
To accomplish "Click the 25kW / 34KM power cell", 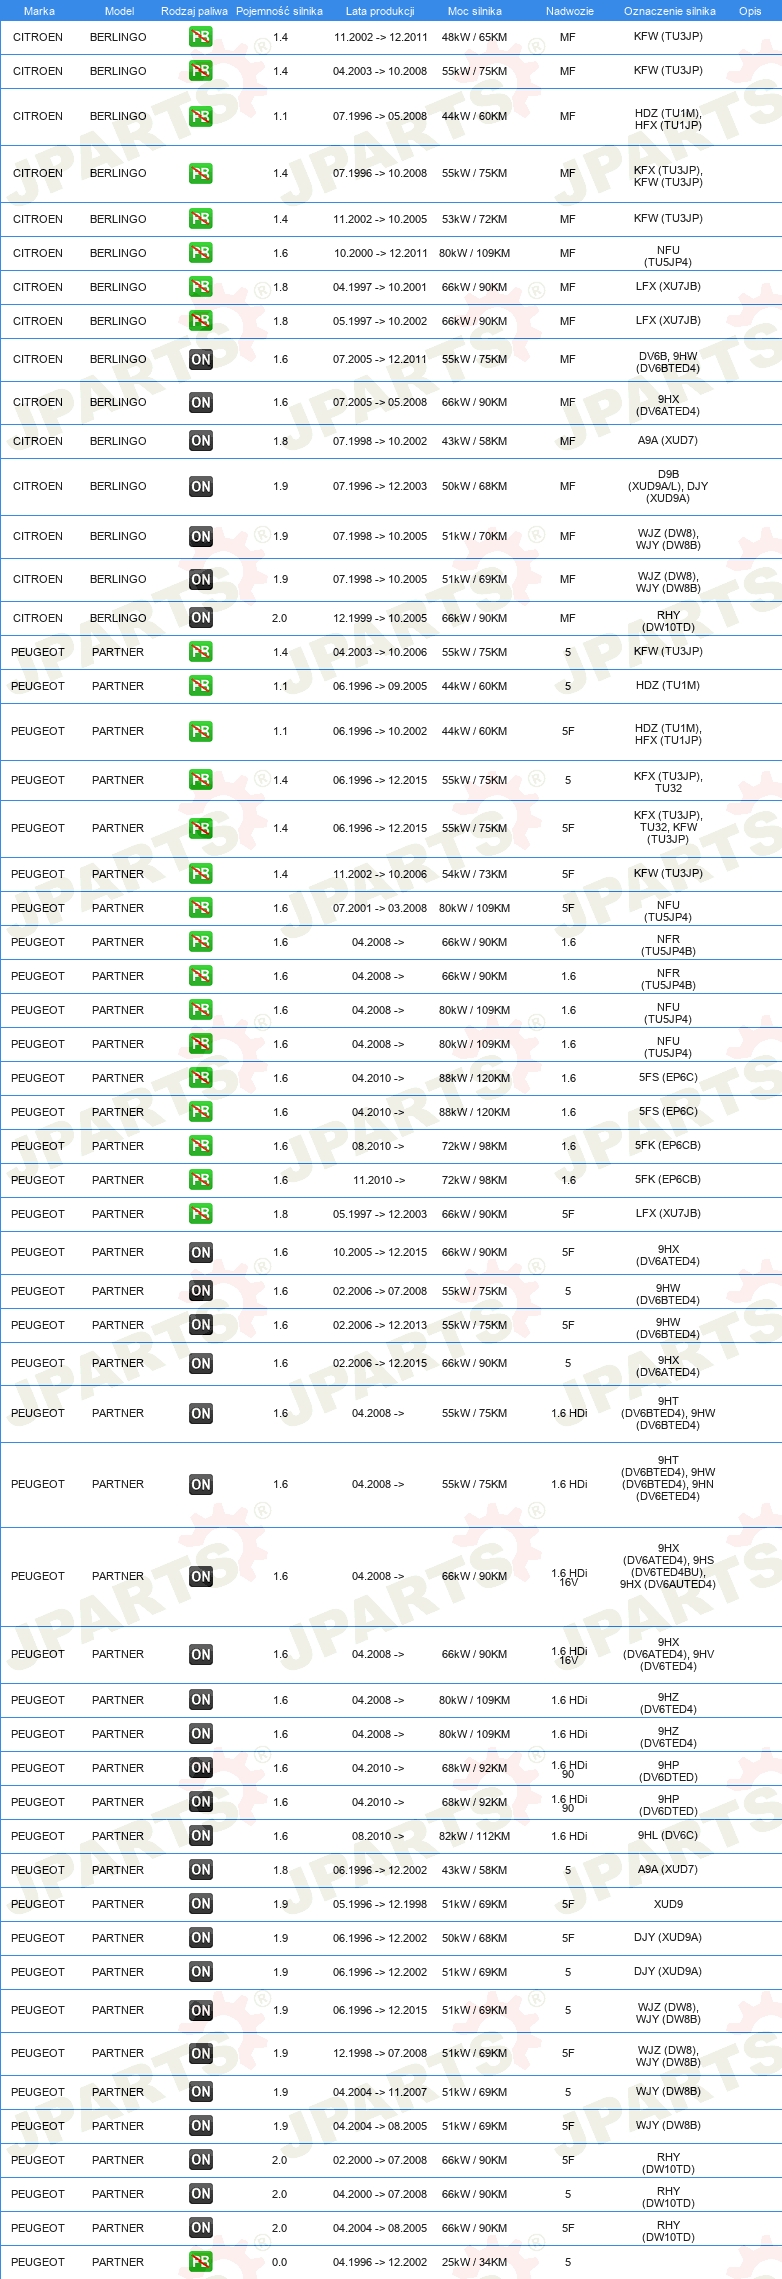I will (475, 2262).
